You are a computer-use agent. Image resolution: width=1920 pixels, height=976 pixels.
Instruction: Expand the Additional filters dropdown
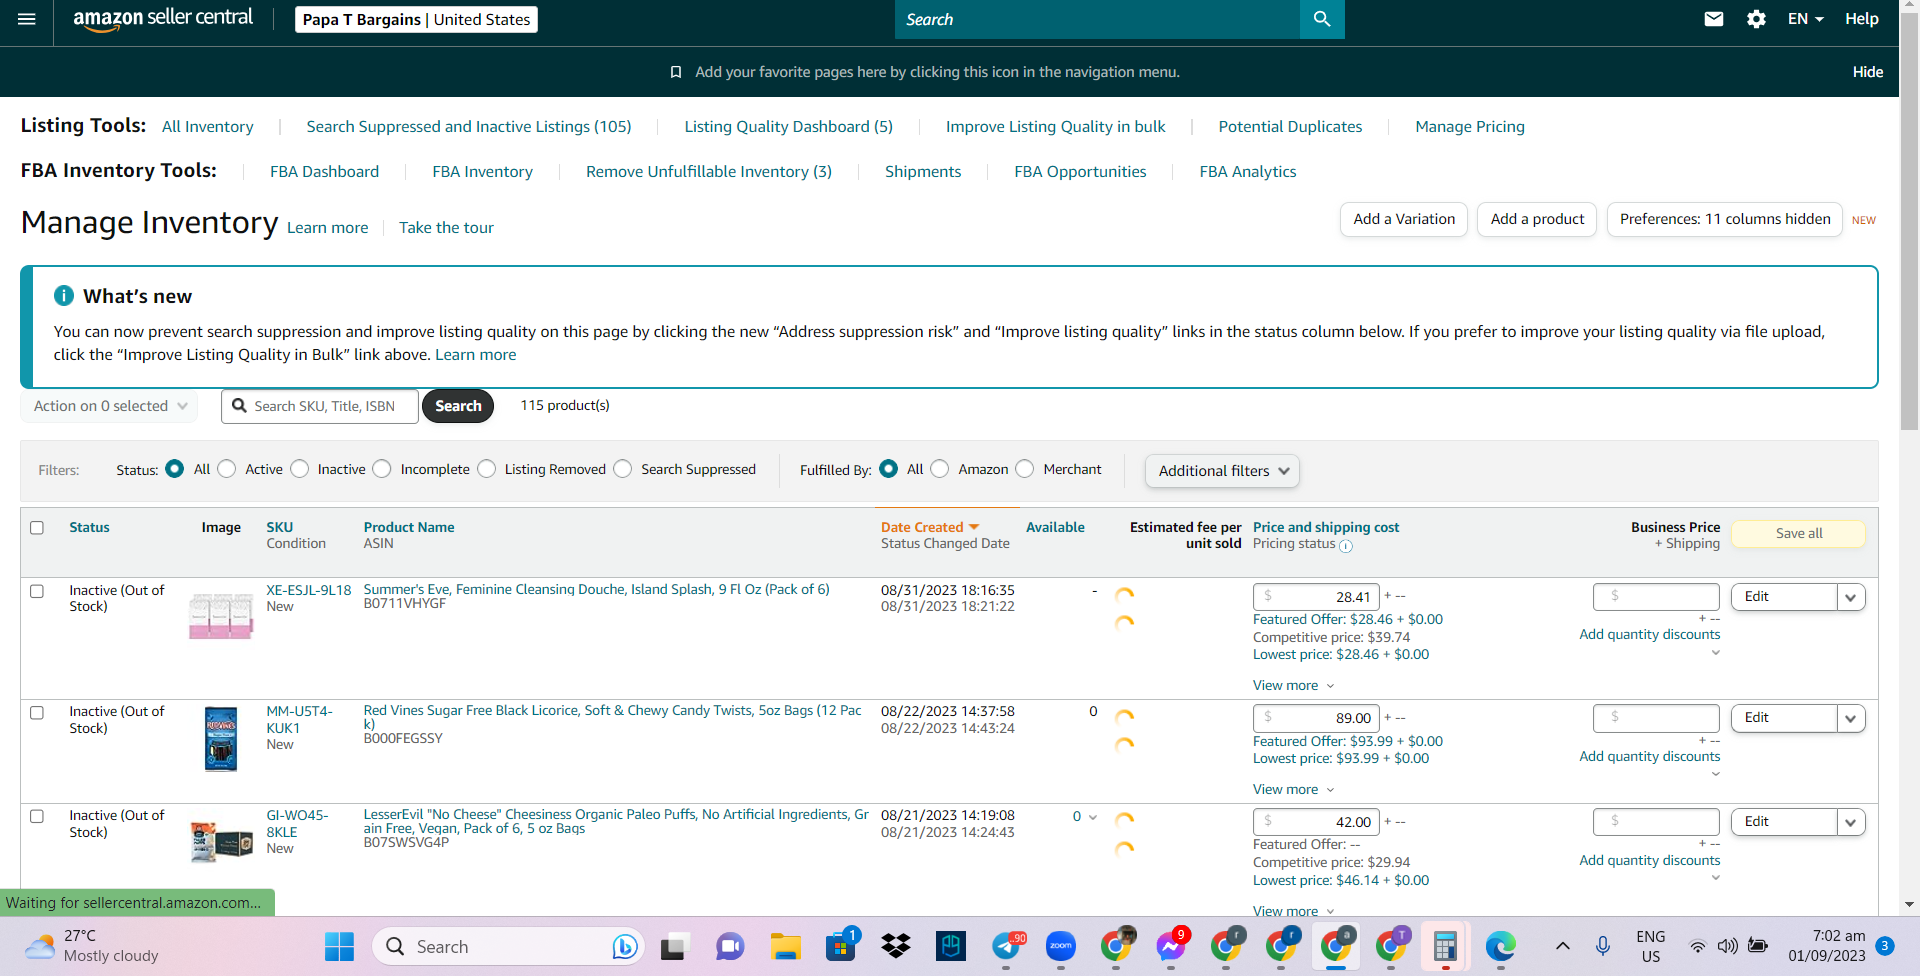(x=1222, y=471)
